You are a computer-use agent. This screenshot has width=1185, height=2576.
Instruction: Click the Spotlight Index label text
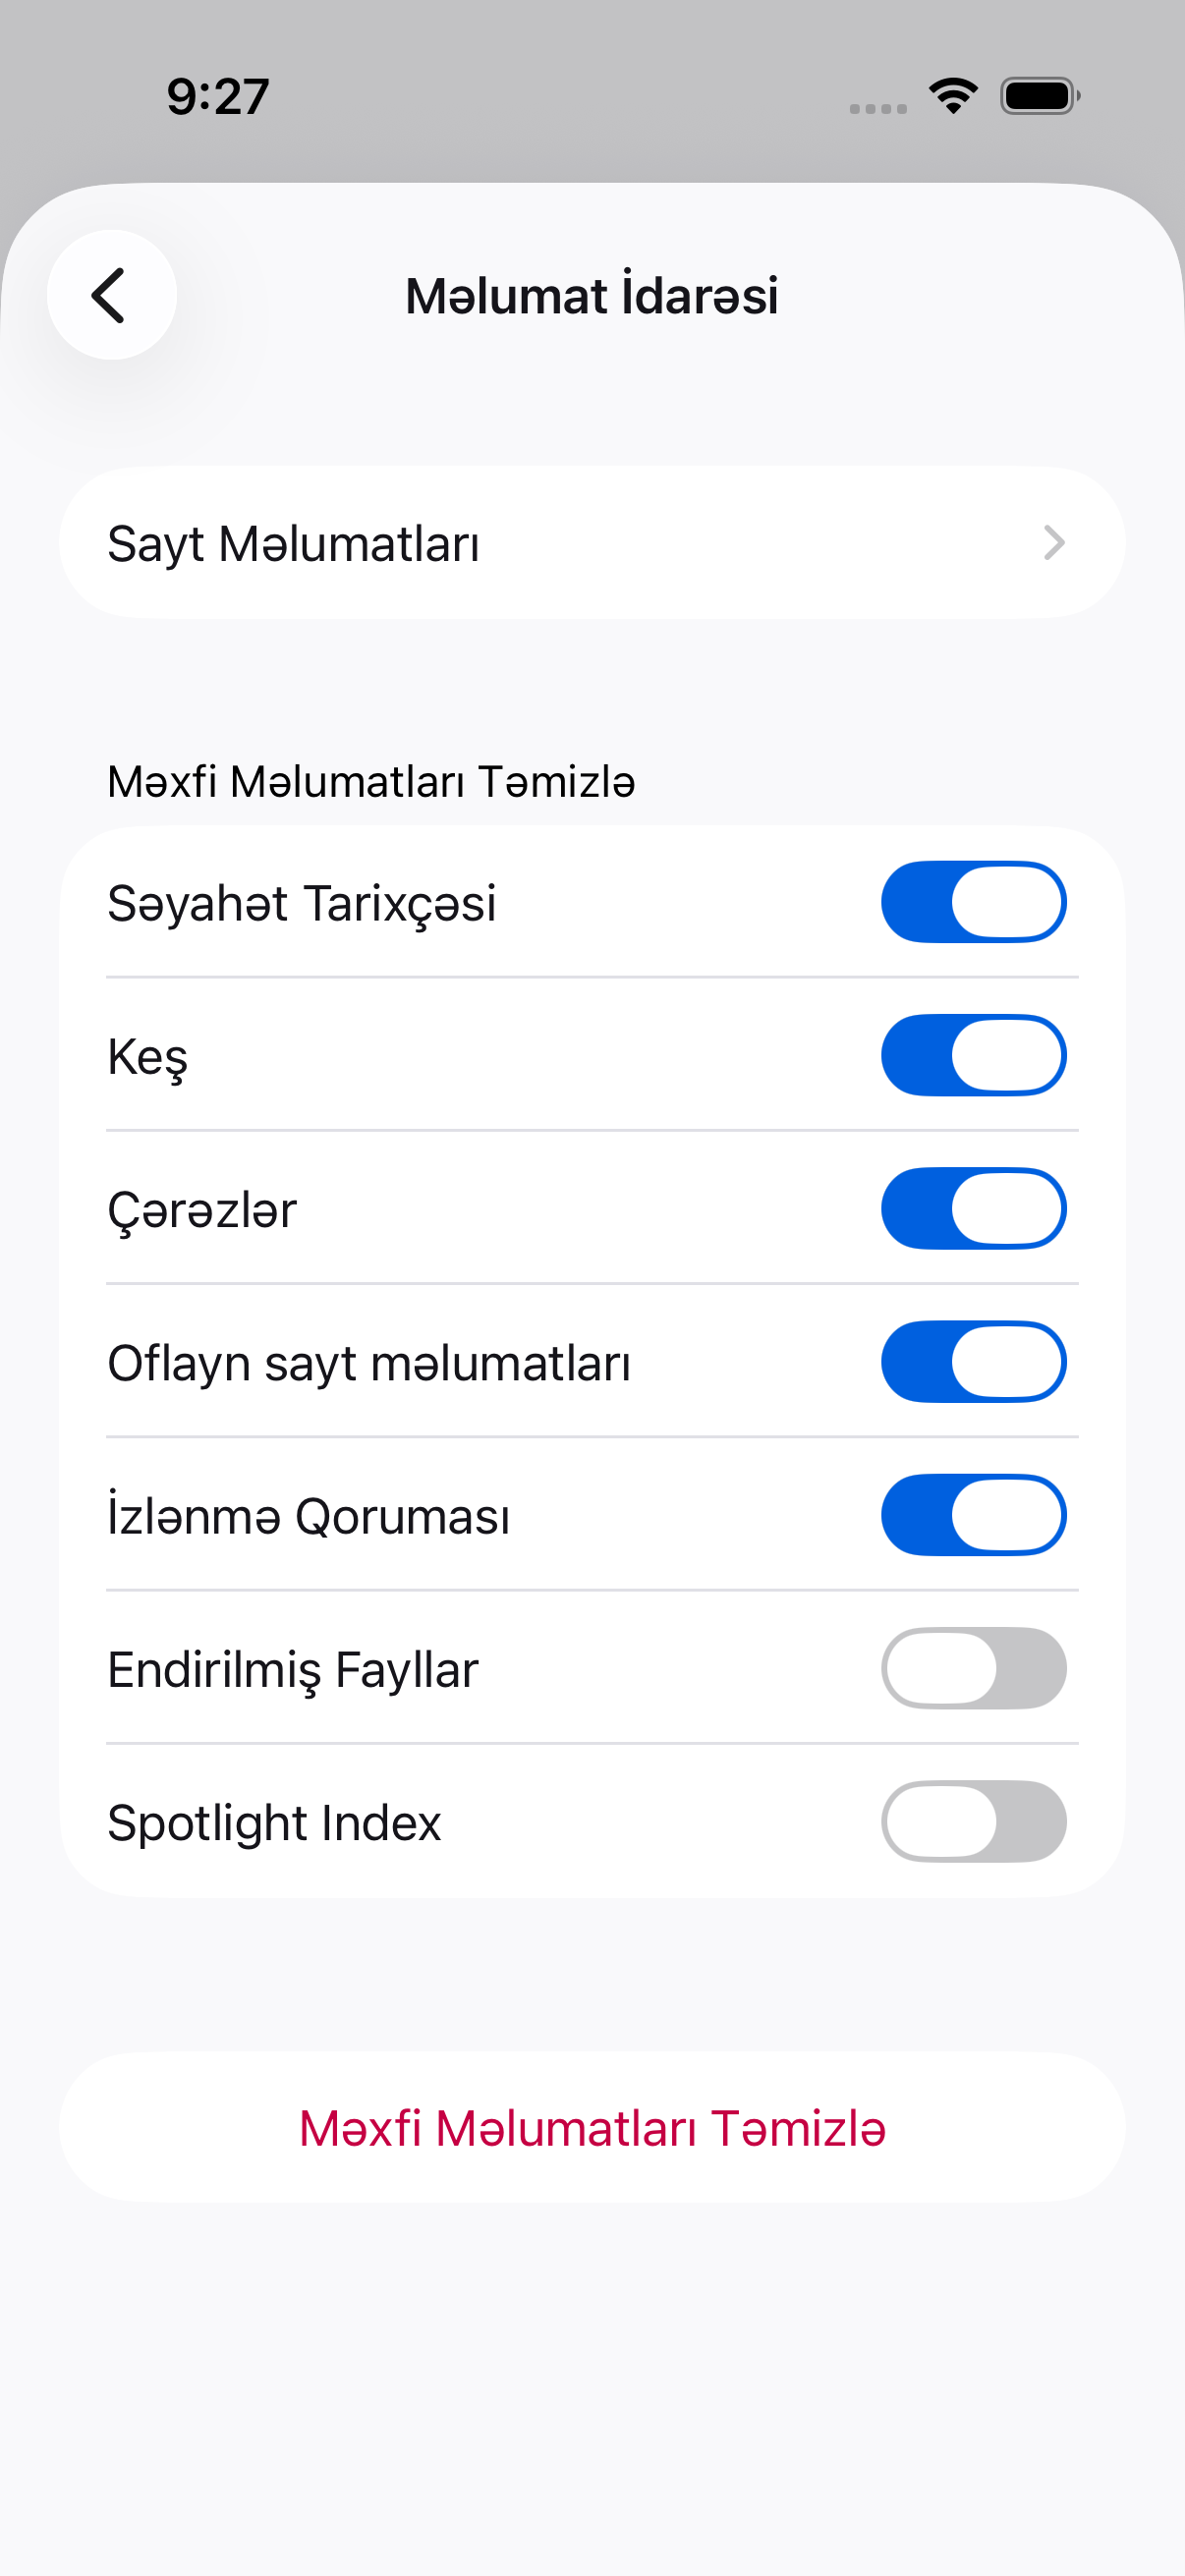coord(274,1822)
